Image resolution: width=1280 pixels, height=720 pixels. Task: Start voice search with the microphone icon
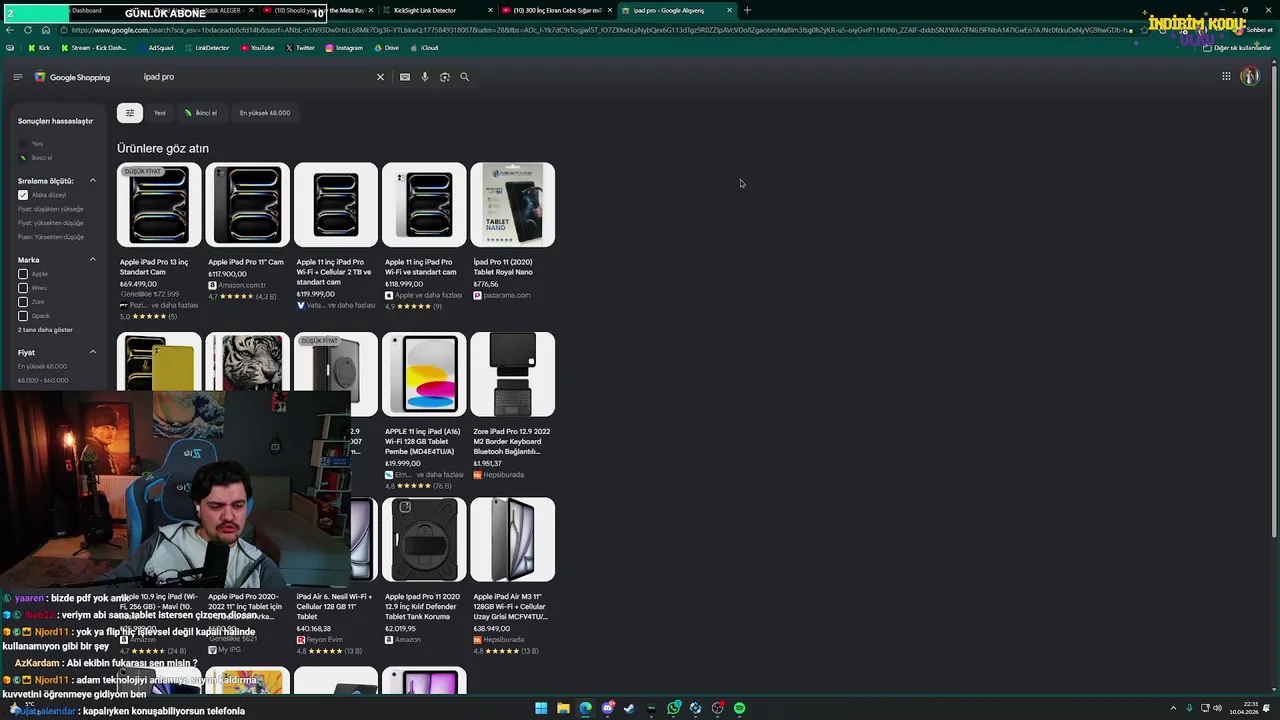[425, 77]
